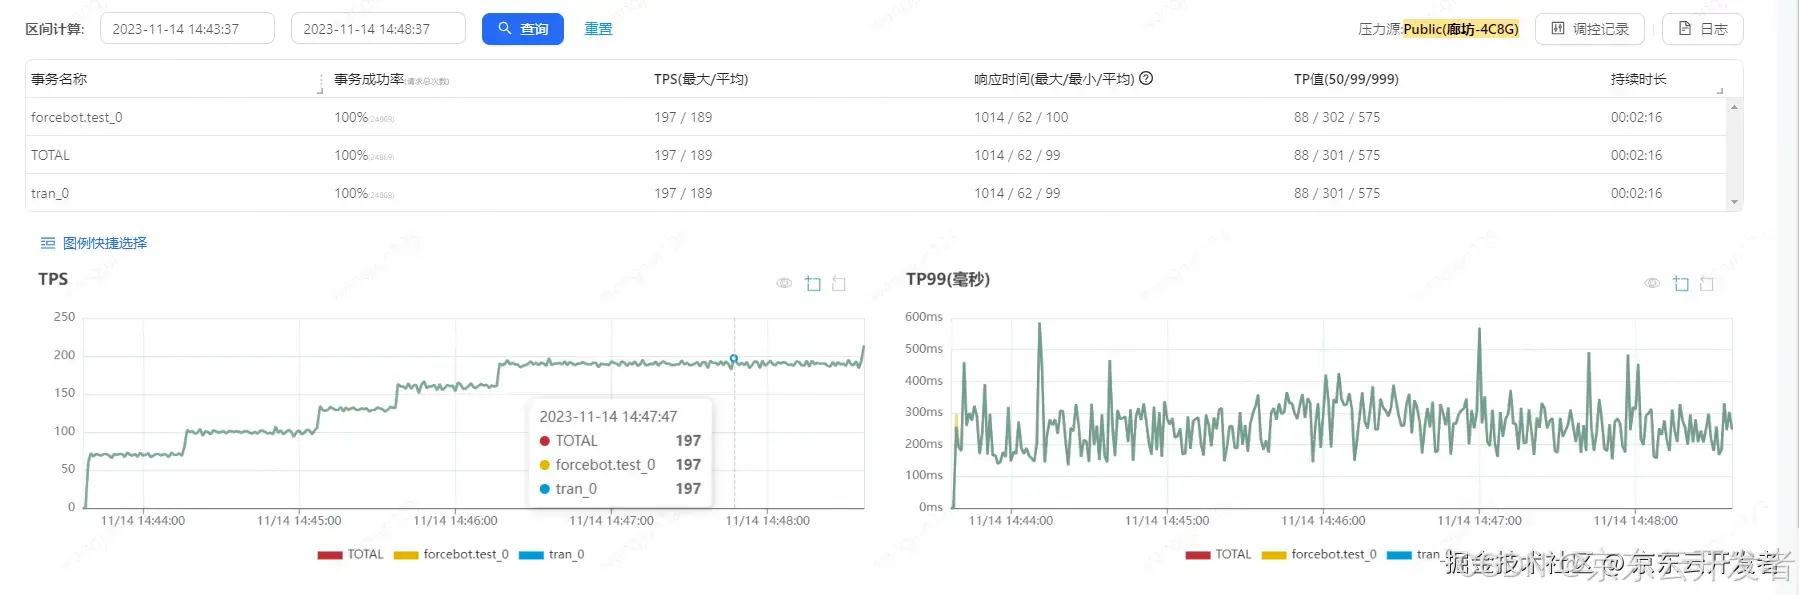The image size is (1799, 595).
Task: Click the 区间计算 label
Action: [55, 29]
